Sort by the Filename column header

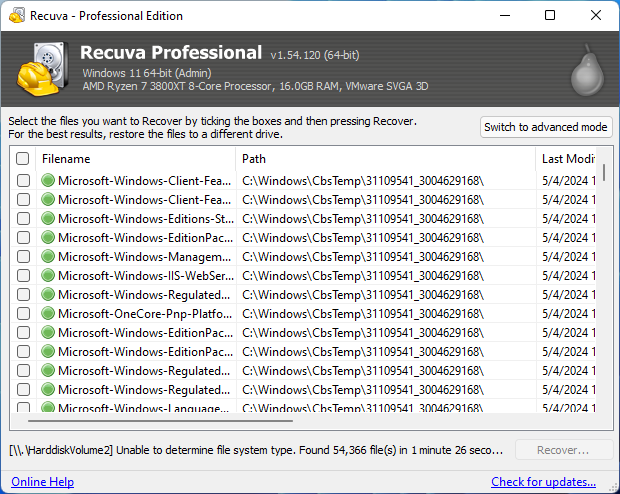tap(136, 159)
